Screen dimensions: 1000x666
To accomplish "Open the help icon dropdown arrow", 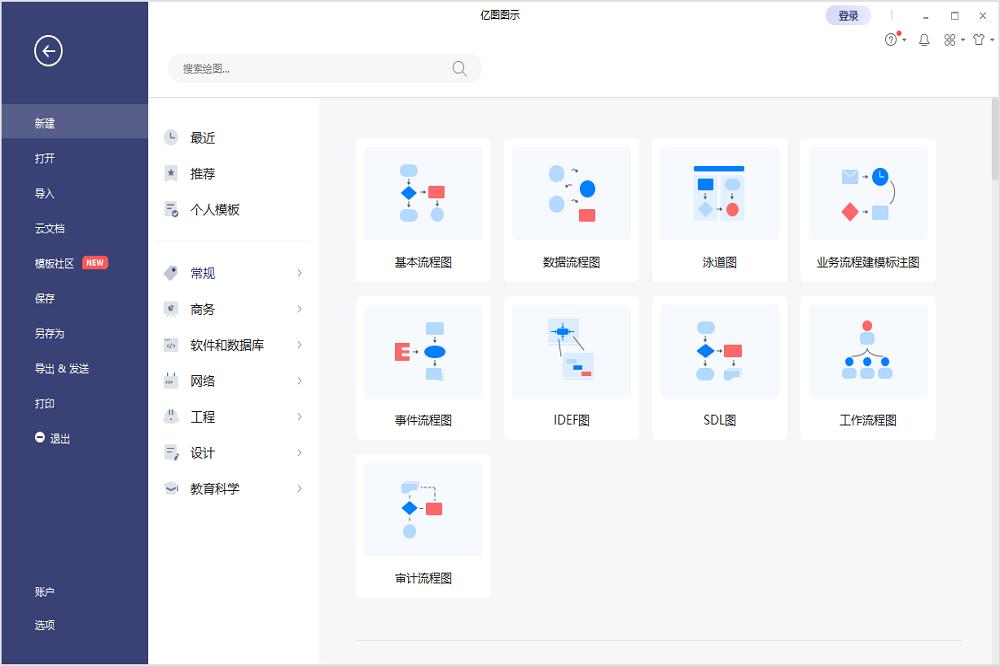I will point(904,40).
